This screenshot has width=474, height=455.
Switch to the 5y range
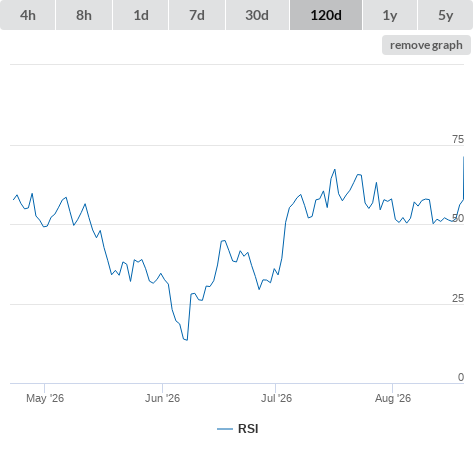click(446, 15)
